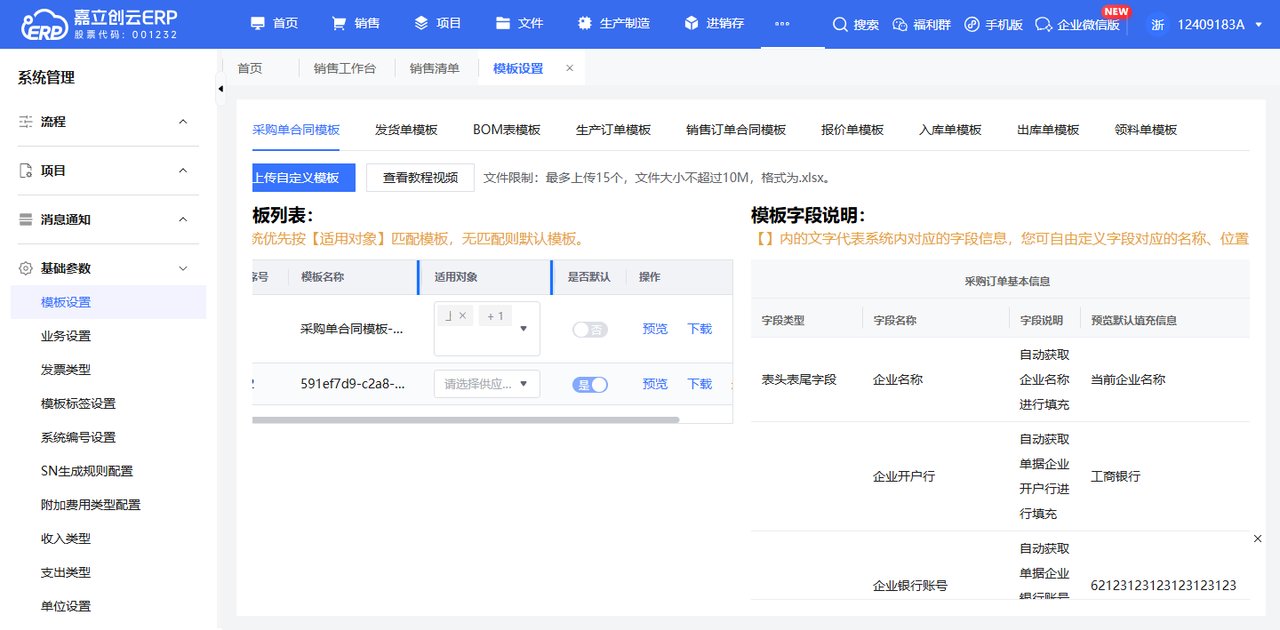Collapse the sidebar with the arrow handle

[x=221, y=89]
